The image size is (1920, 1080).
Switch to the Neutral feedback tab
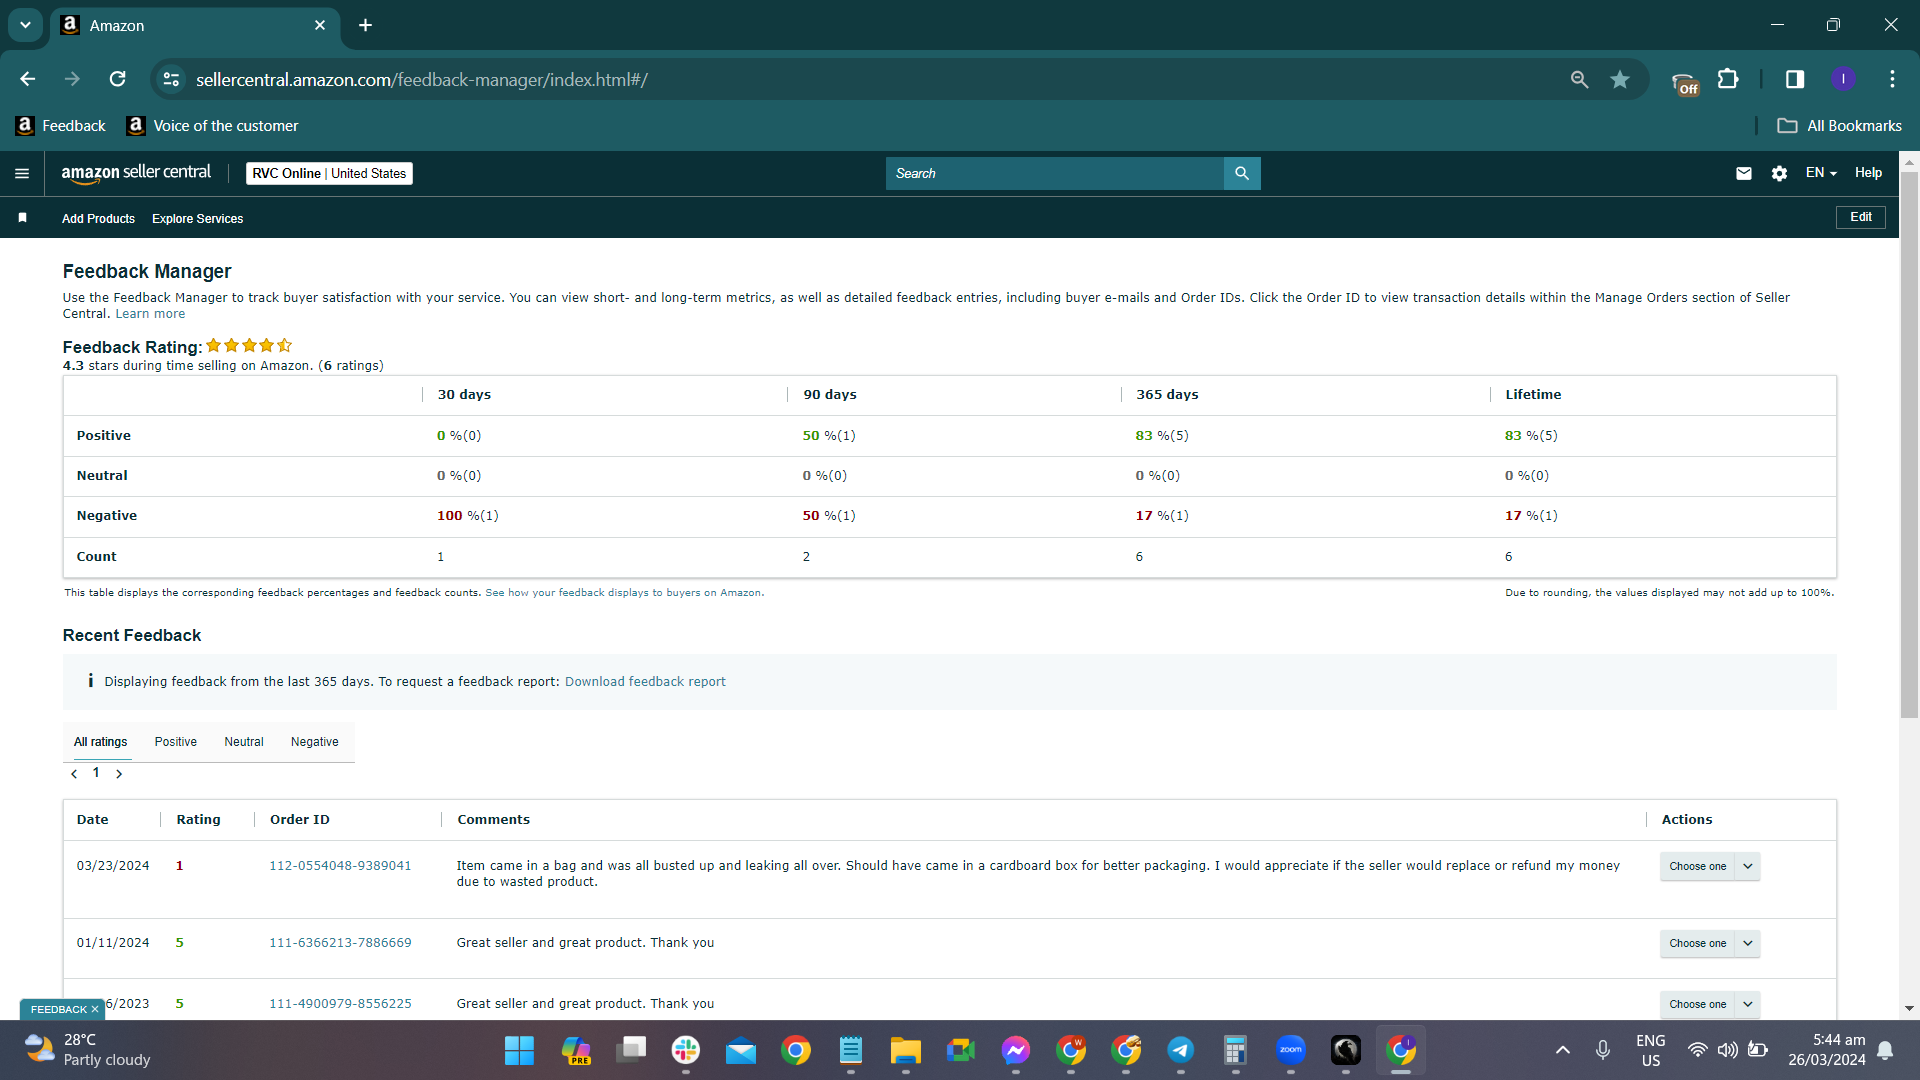coord(244,742)
